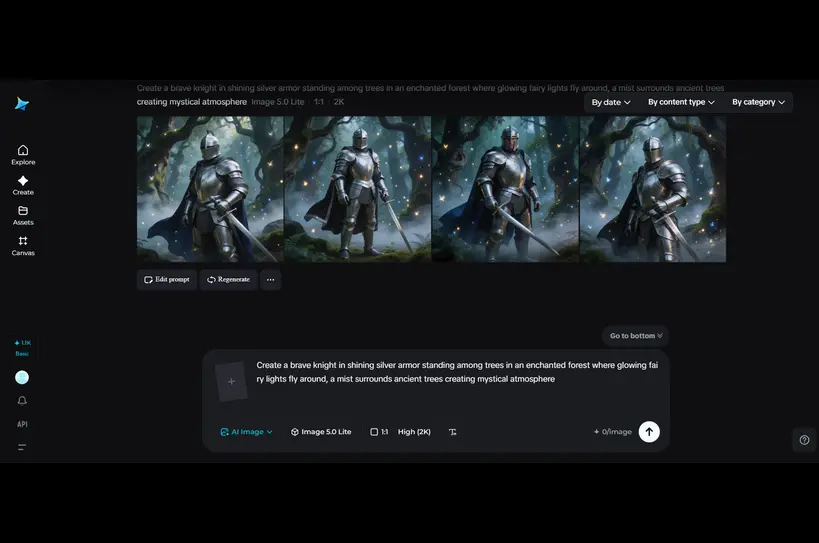Expand the sidebar menu icon at bottom
Image resolution: width=819 pixels, height=543 pixels.
[22, 447]
